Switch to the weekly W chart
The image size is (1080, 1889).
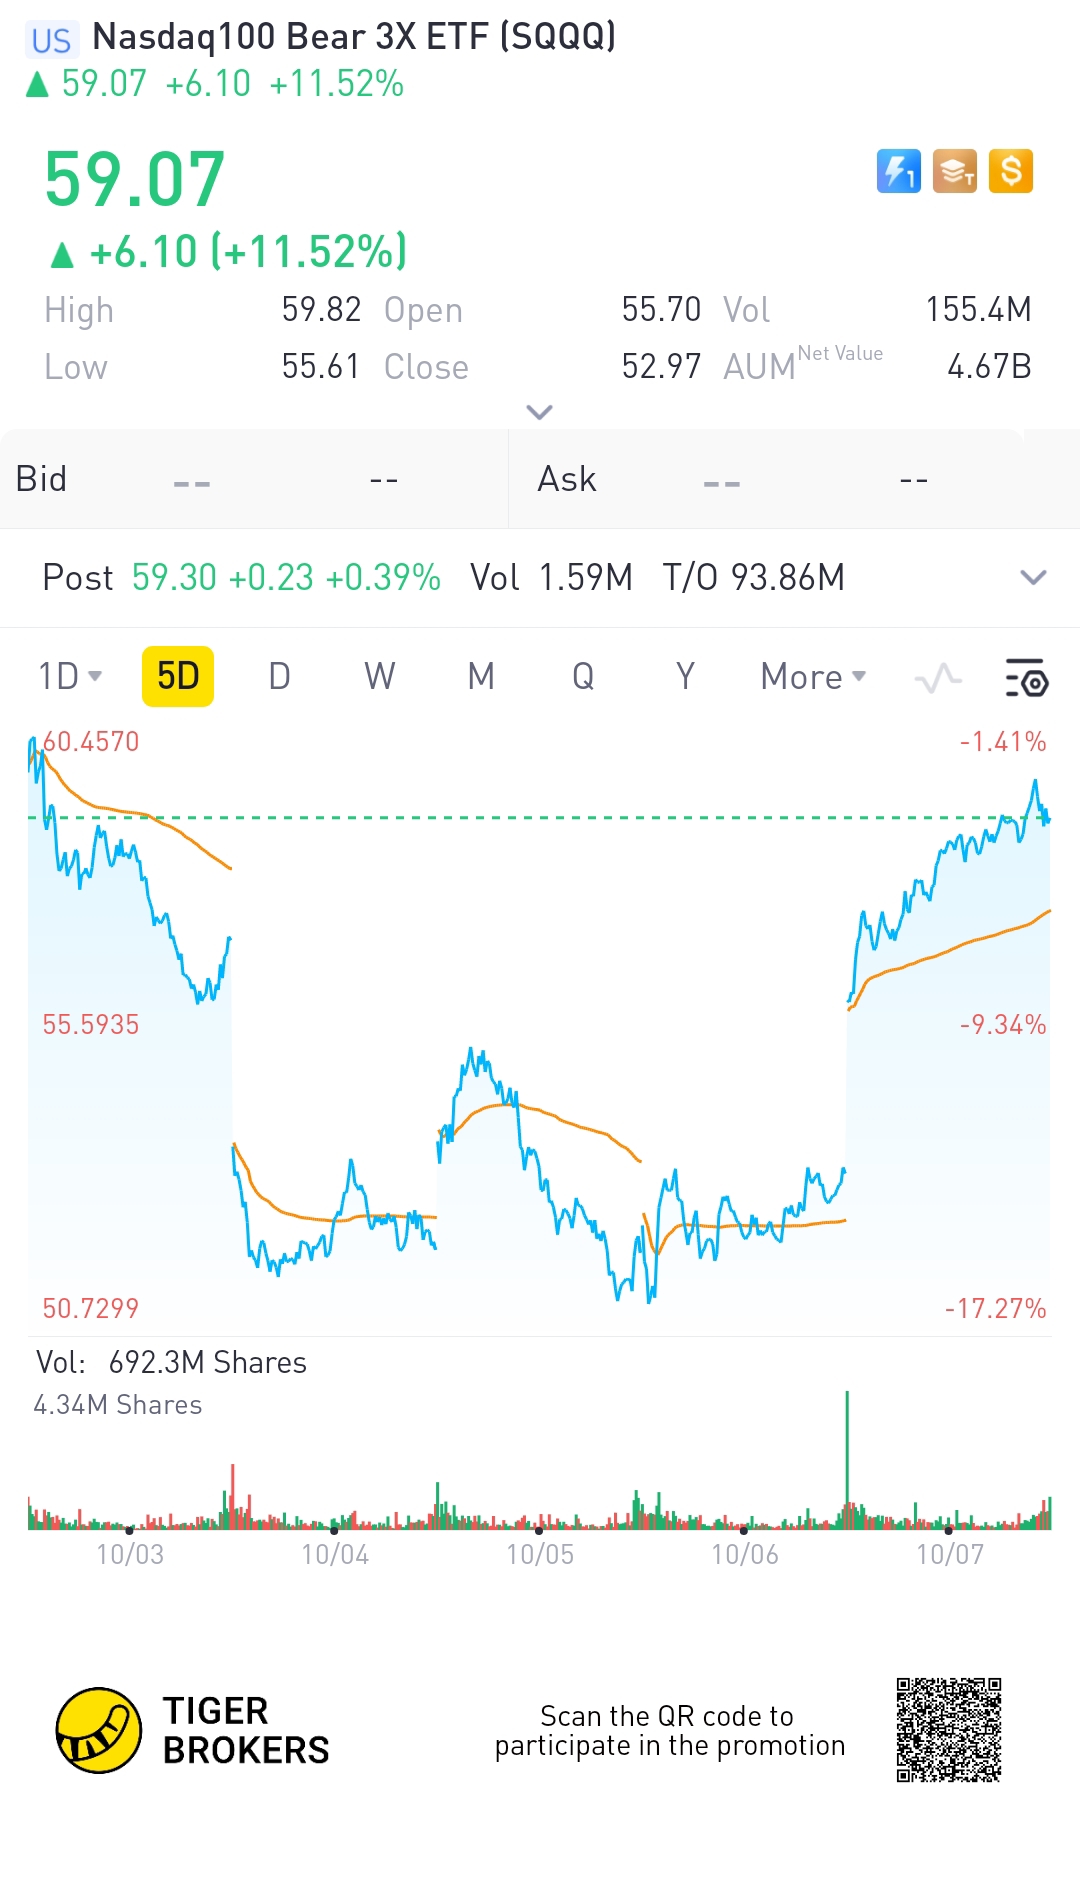[x=380, y=677]
